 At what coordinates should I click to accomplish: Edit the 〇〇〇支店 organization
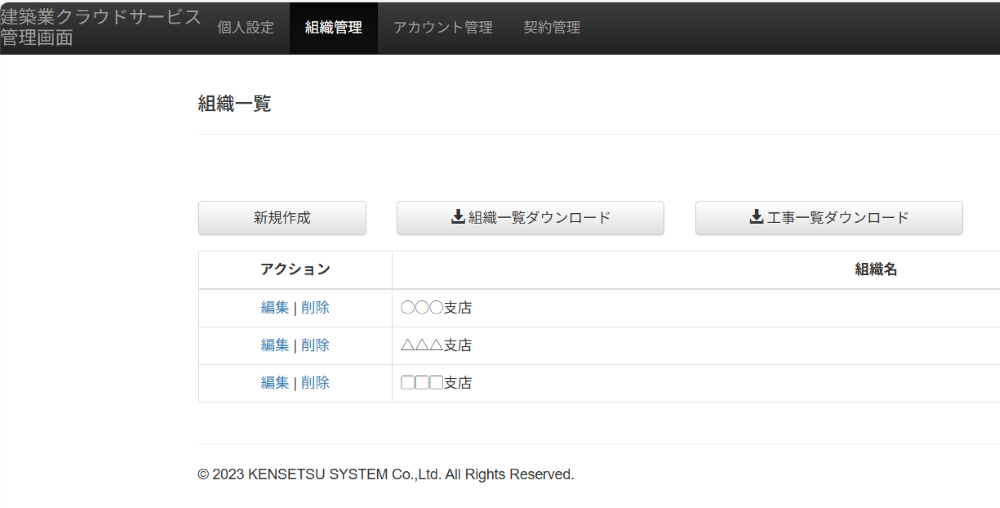click(x=274, y=308)
